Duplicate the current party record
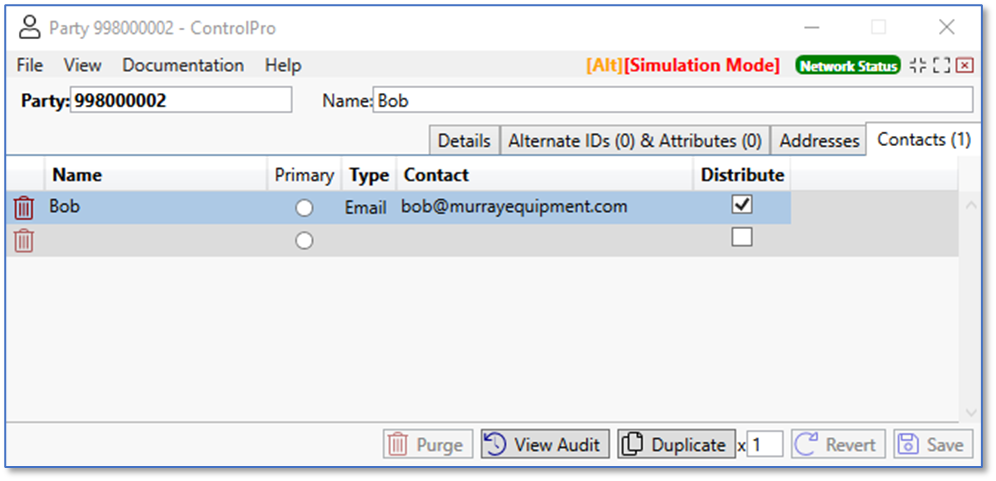 (x=675, y=445)
